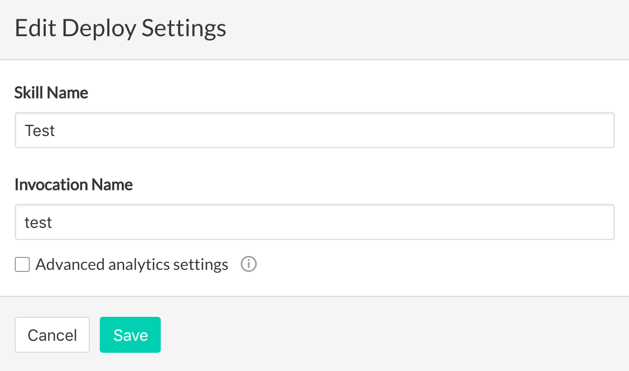This screenshot has width=629, height=371.
Task: Enable the Advanced analytics settings checkbox
Action: tap(22, 265)
